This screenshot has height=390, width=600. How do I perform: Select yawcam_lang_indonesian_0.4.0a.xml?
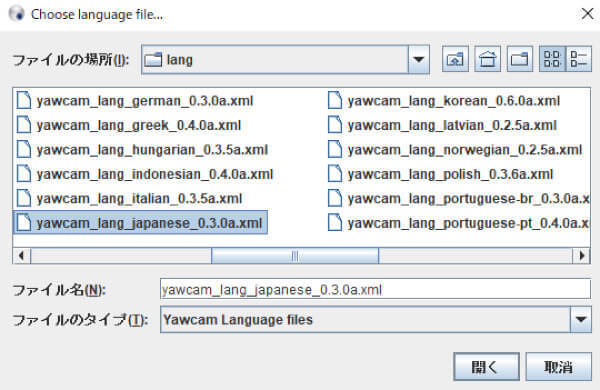point(145,175)
